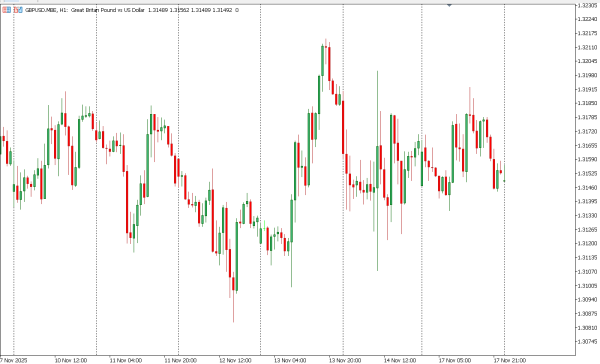Open the Depth of Market icon
This screenshot has height=364, width=600.
point(18,10)
